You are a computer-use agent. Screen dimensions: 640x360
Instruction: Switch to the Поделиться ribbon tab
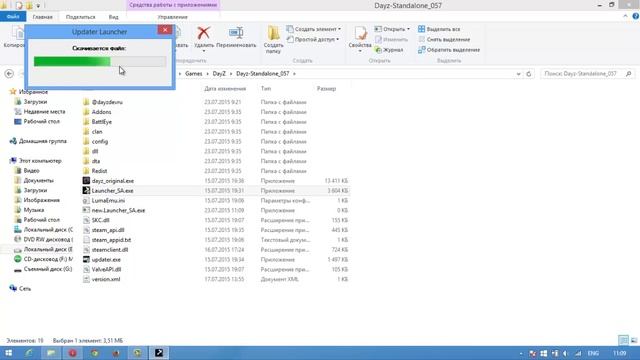pyautogui.click(x=80, y=17)
